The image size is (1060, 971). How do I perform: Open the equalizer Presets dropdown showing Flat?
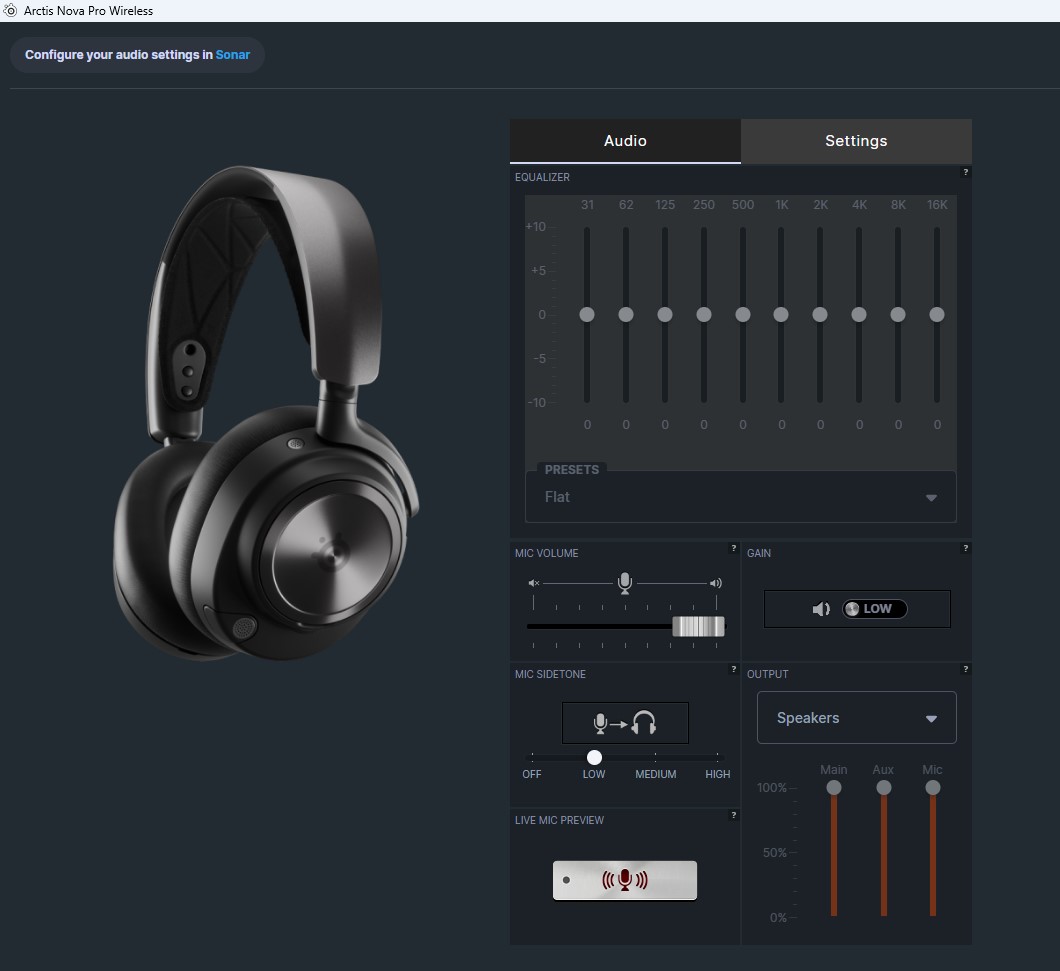740,497
